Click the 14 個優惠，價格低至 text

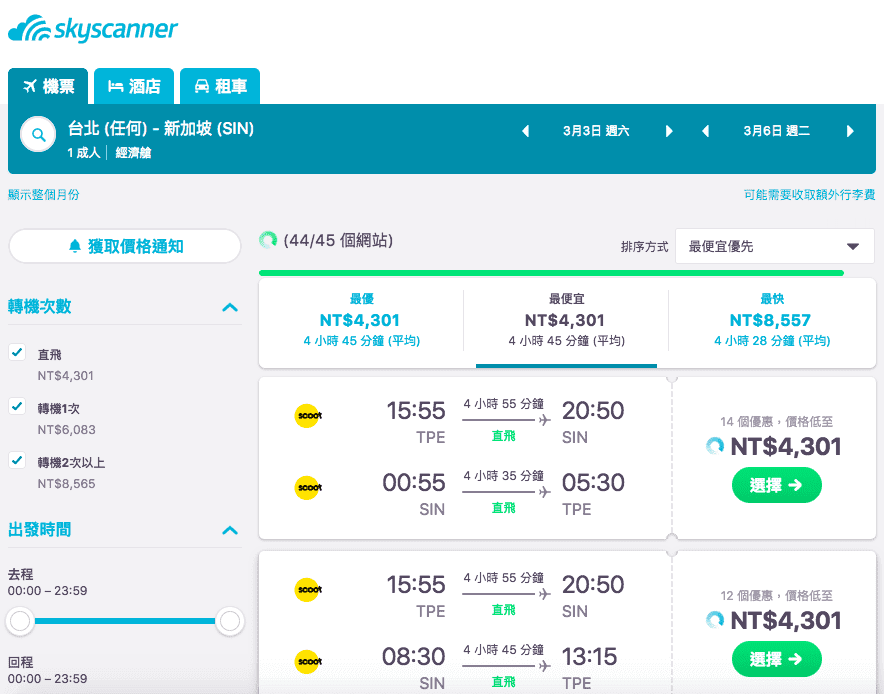(x=776, y=422)
